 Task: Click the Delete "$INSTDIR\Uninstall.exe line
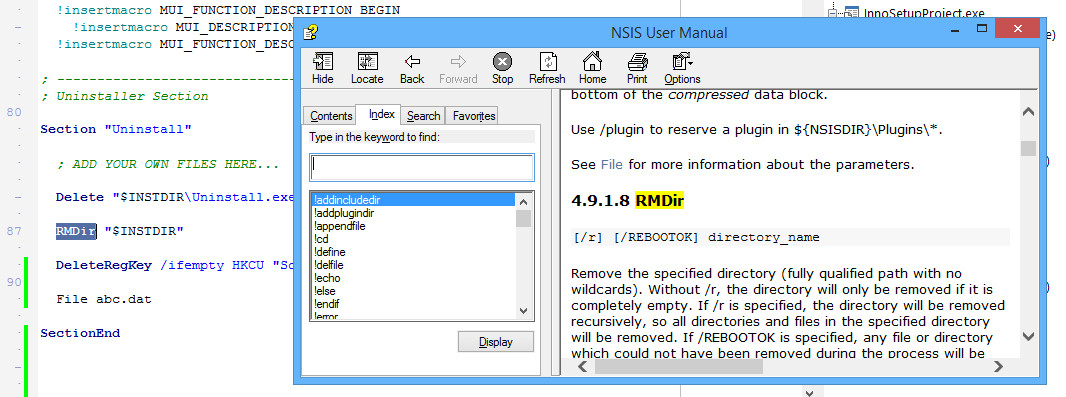point(175,197)
